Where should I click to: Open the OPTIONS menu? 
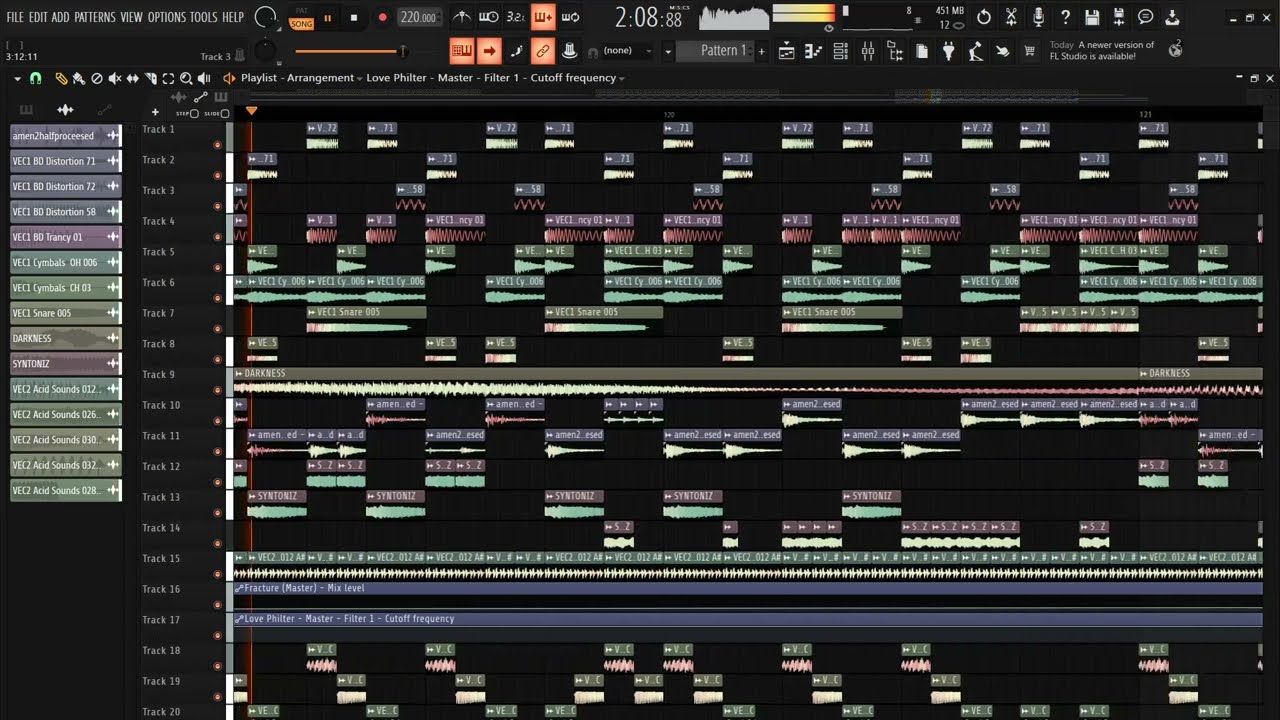click(x=167, y=17)
